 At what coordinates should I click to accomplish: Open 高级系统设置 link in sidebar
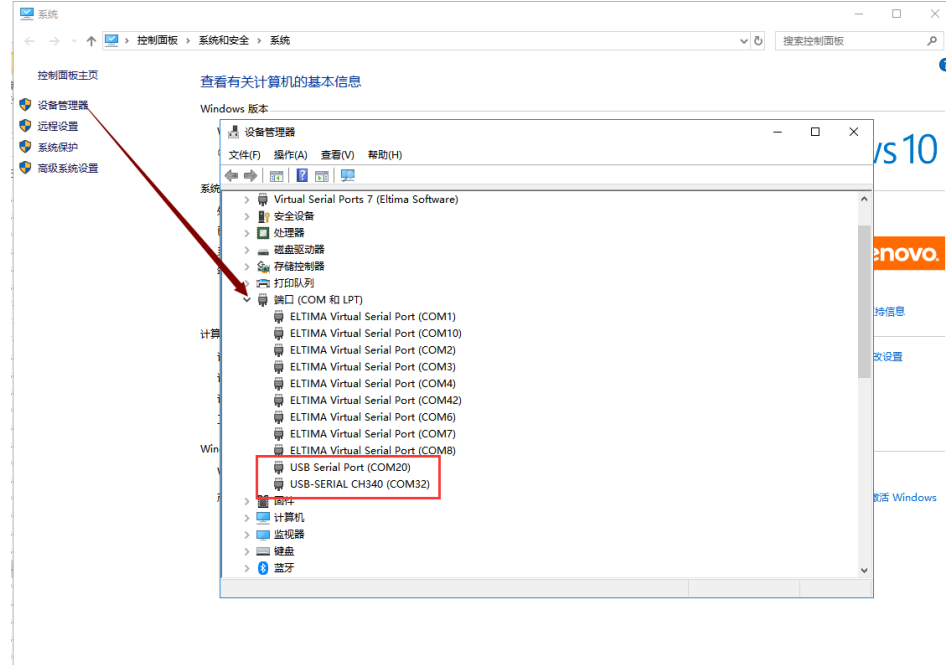point(68,168)
